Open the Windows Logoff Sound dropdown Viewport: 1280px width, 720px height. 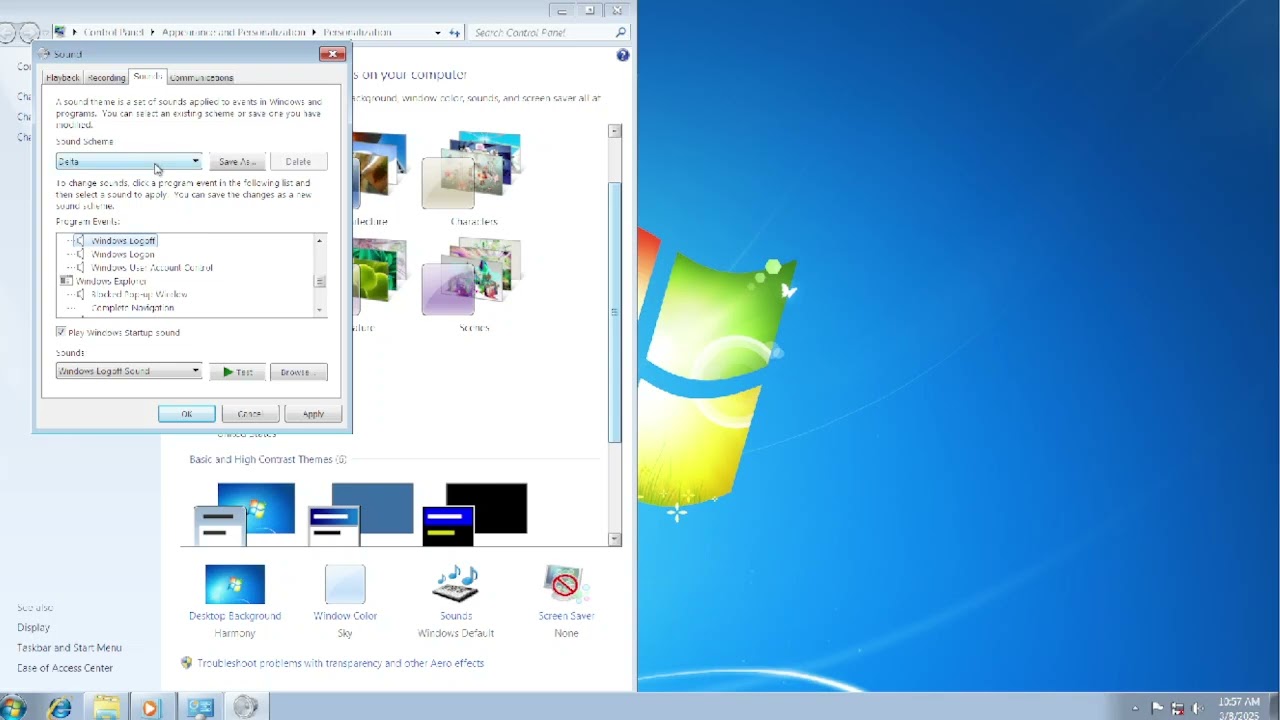click(x=129, y=371)
